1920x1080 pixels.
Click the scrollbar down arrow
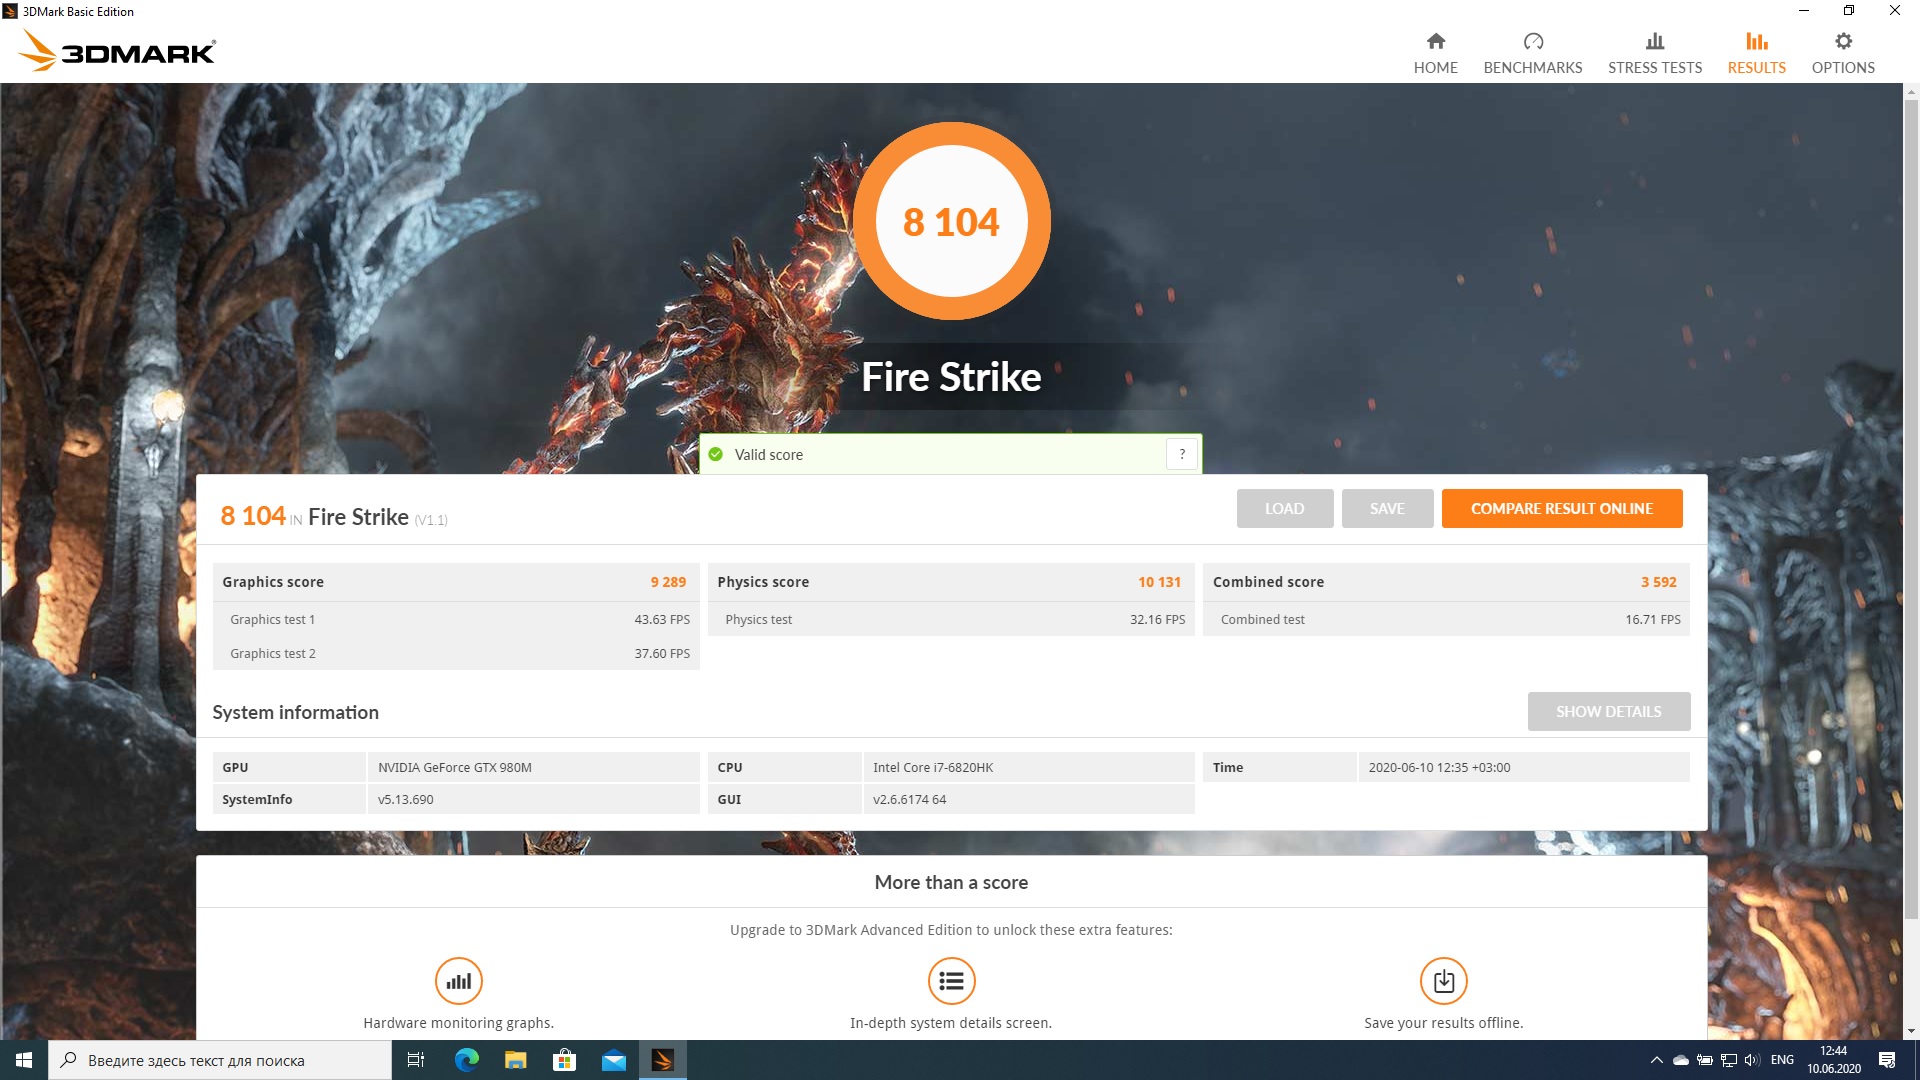click(x=1911, y=1031)
